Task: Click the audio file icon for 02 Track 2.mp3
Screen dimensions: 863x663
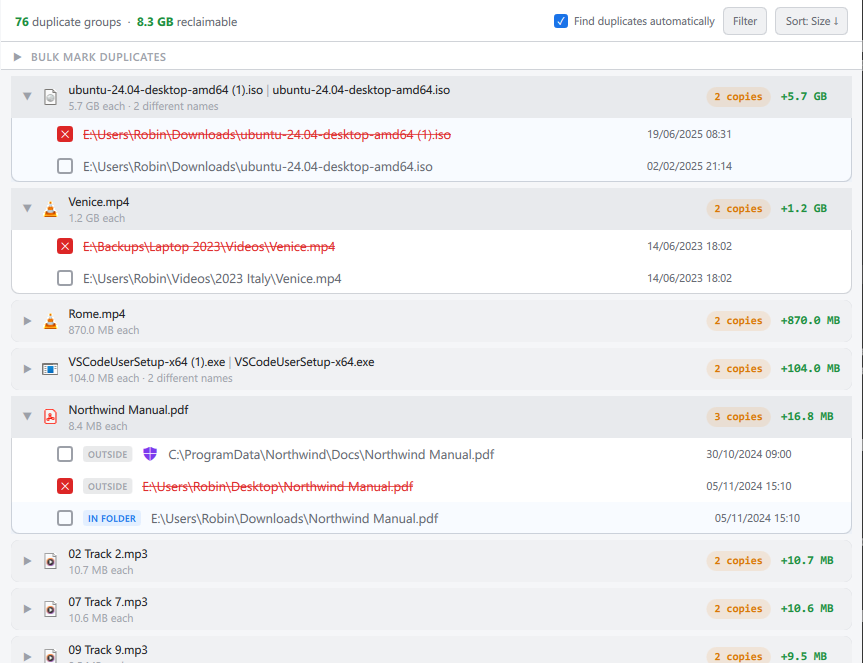Action: (50, 561)
